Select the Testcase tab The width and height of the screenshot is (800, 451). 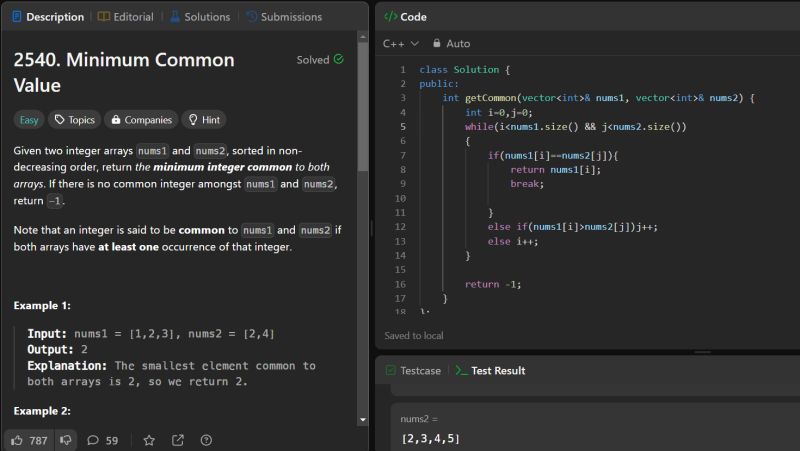[413, 371]
